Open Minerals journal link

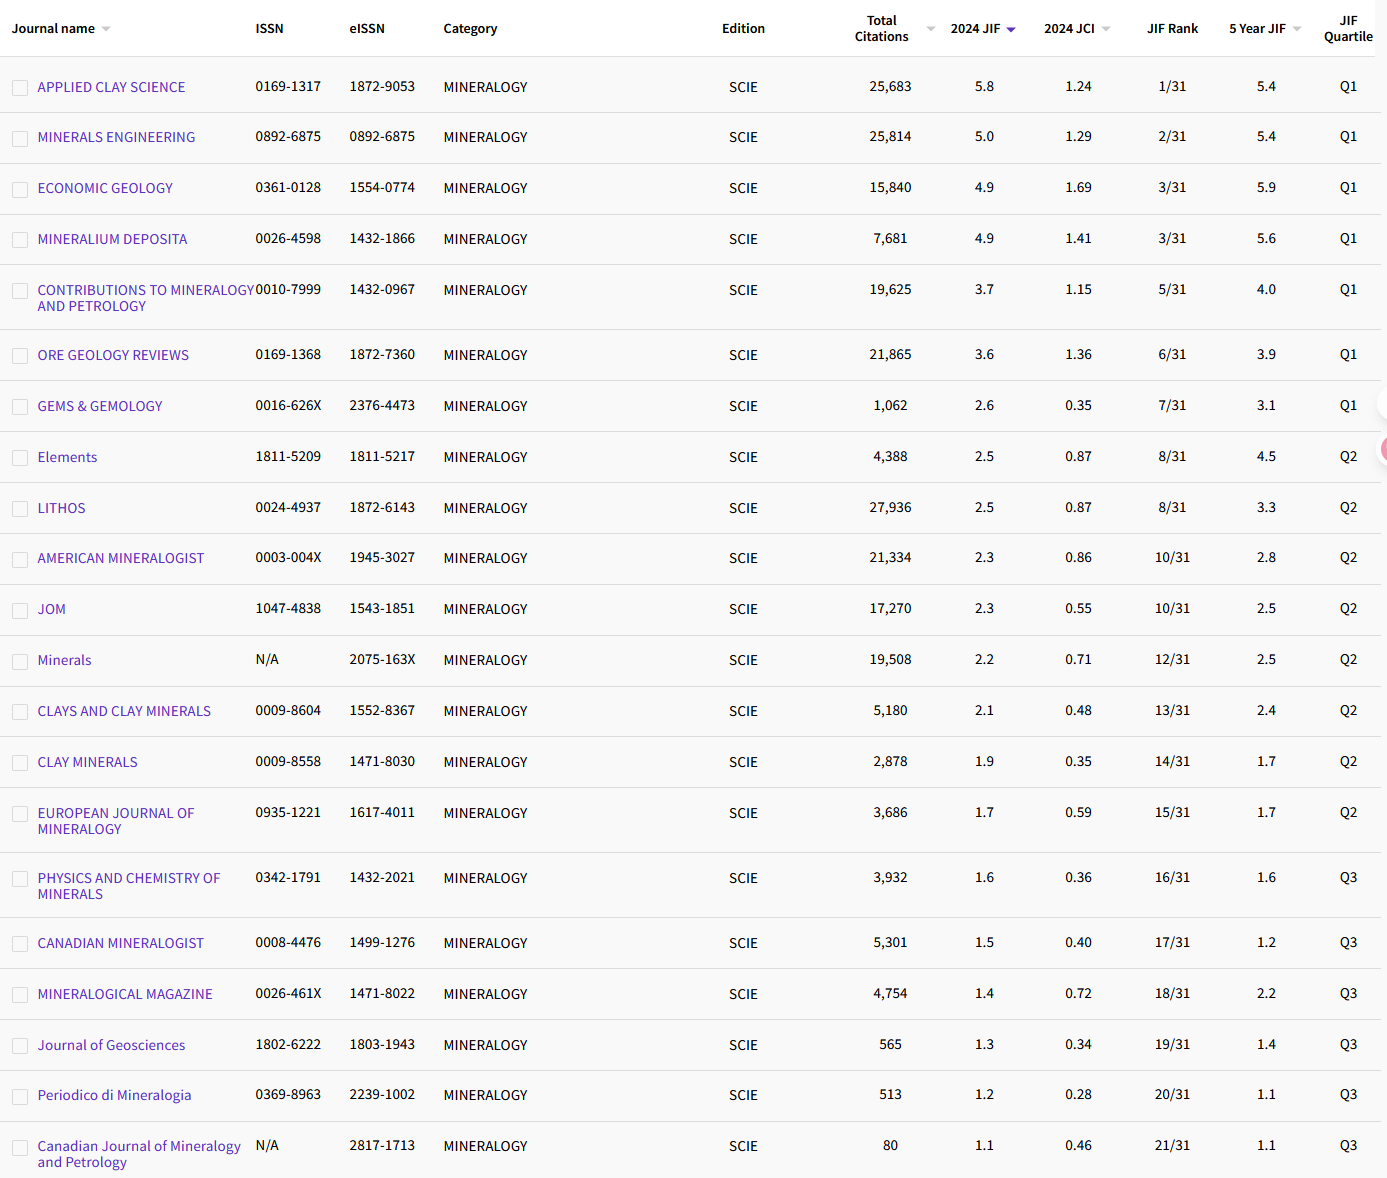64,660
